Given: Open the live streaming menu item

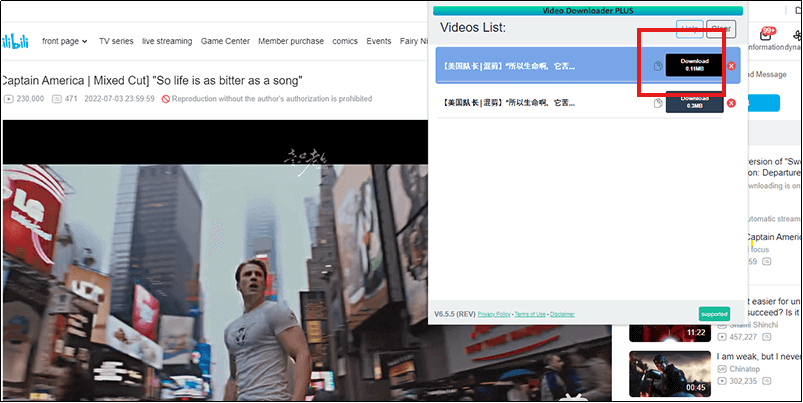Looking at the screenshot, I should [167, 41].
